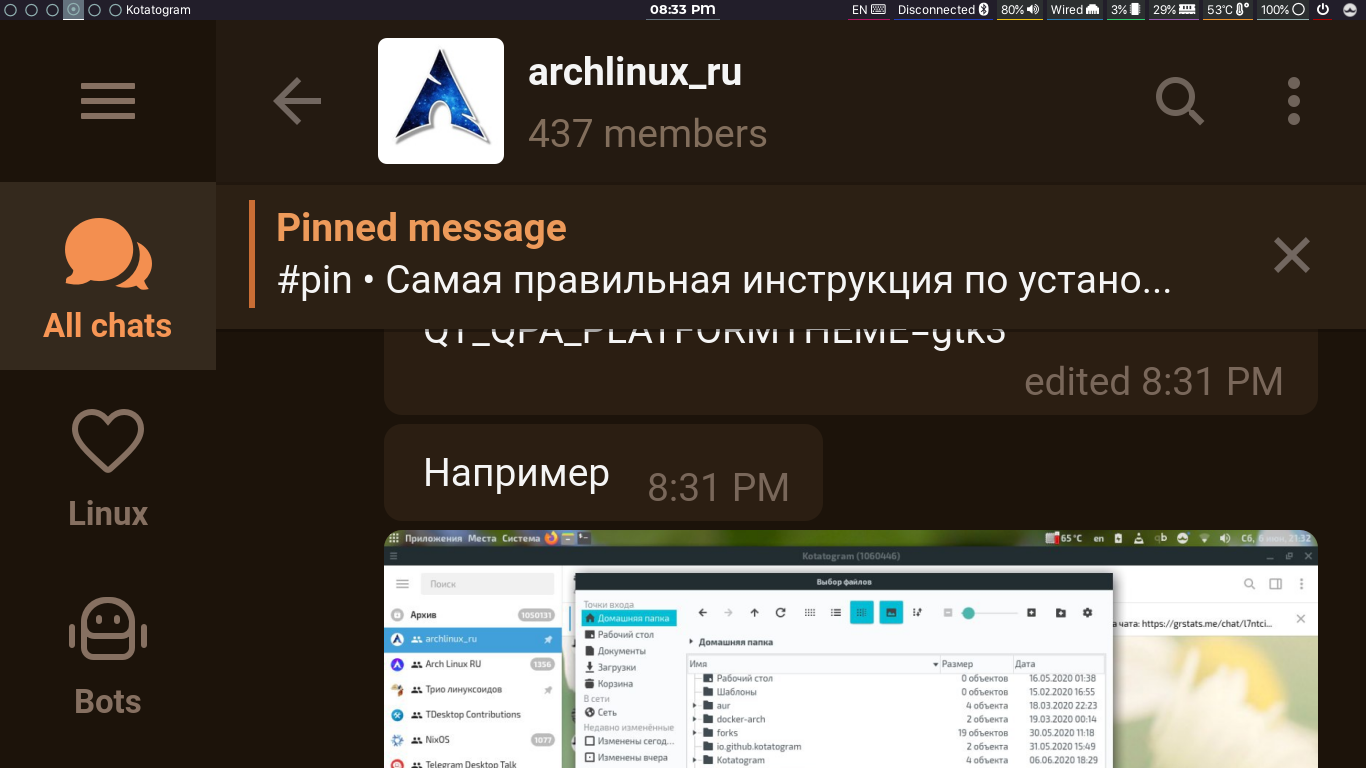Image resolution: width=1366 pixels, height=768 pixels.
Task: Open the Disconnected Bluetooth status
Action: click(943, 10)
